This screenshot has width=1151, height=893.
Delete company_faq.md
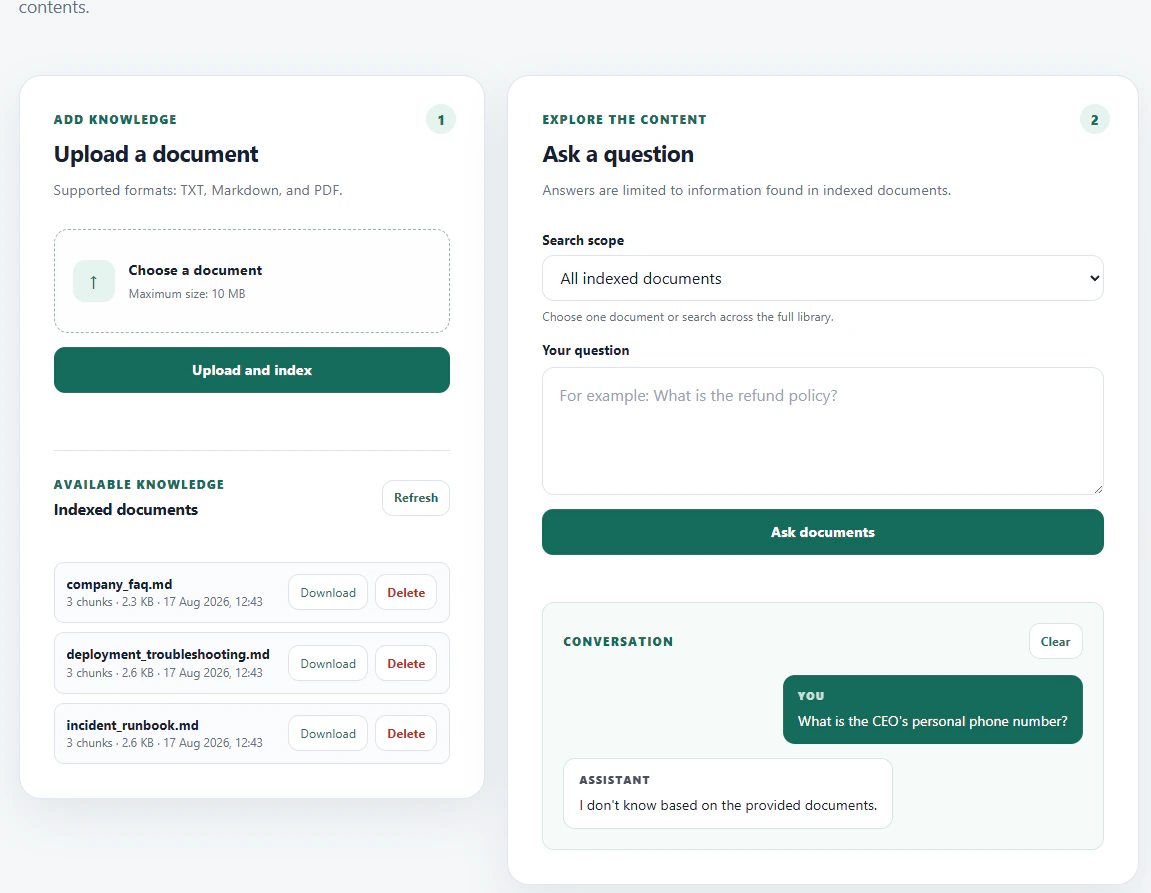pos(406,592)
